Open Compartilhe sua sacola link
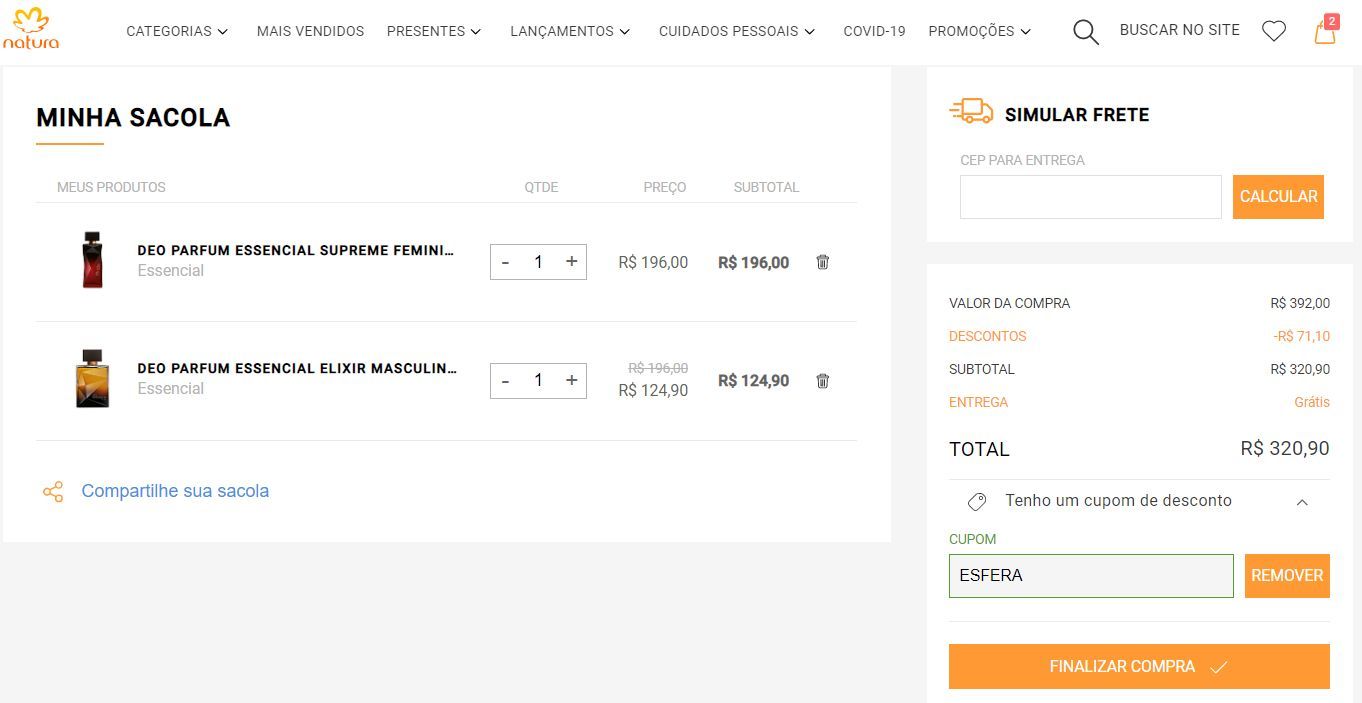This screenshot has height=703, width=1362. tap(175, 491)
